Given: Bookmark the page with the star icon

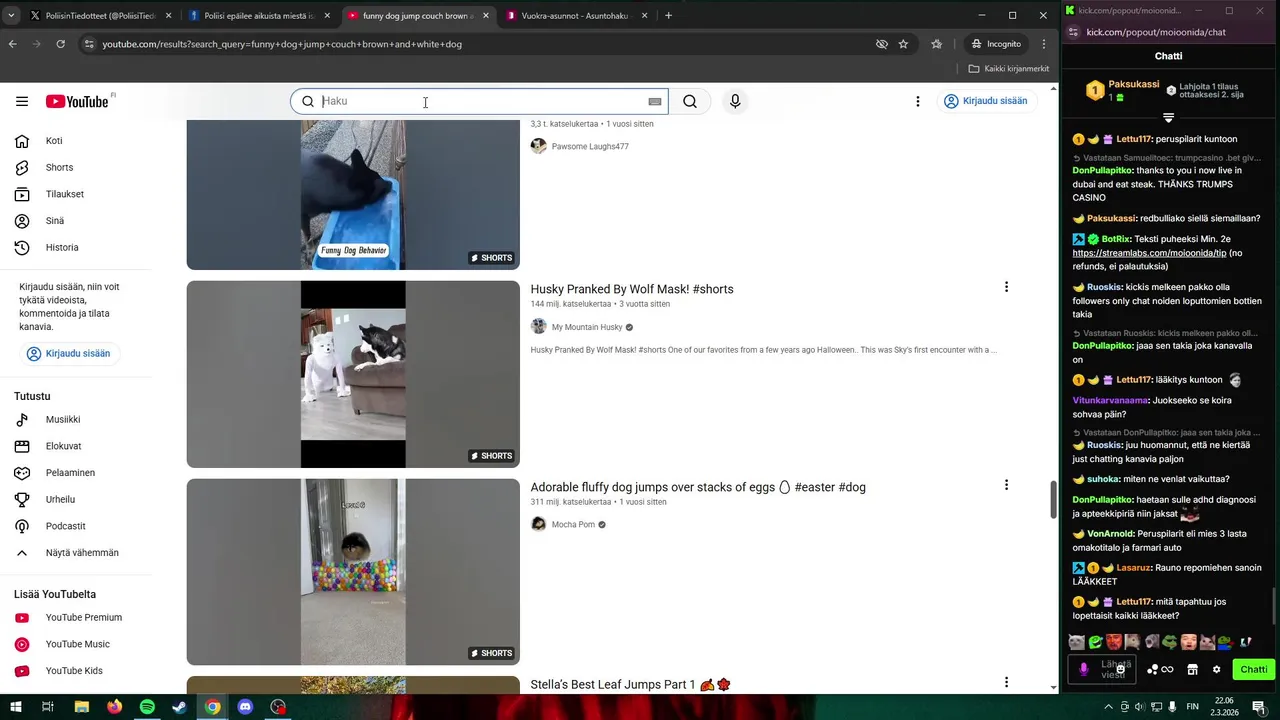Looking at the screenshot, I should [x=903, y=44].
